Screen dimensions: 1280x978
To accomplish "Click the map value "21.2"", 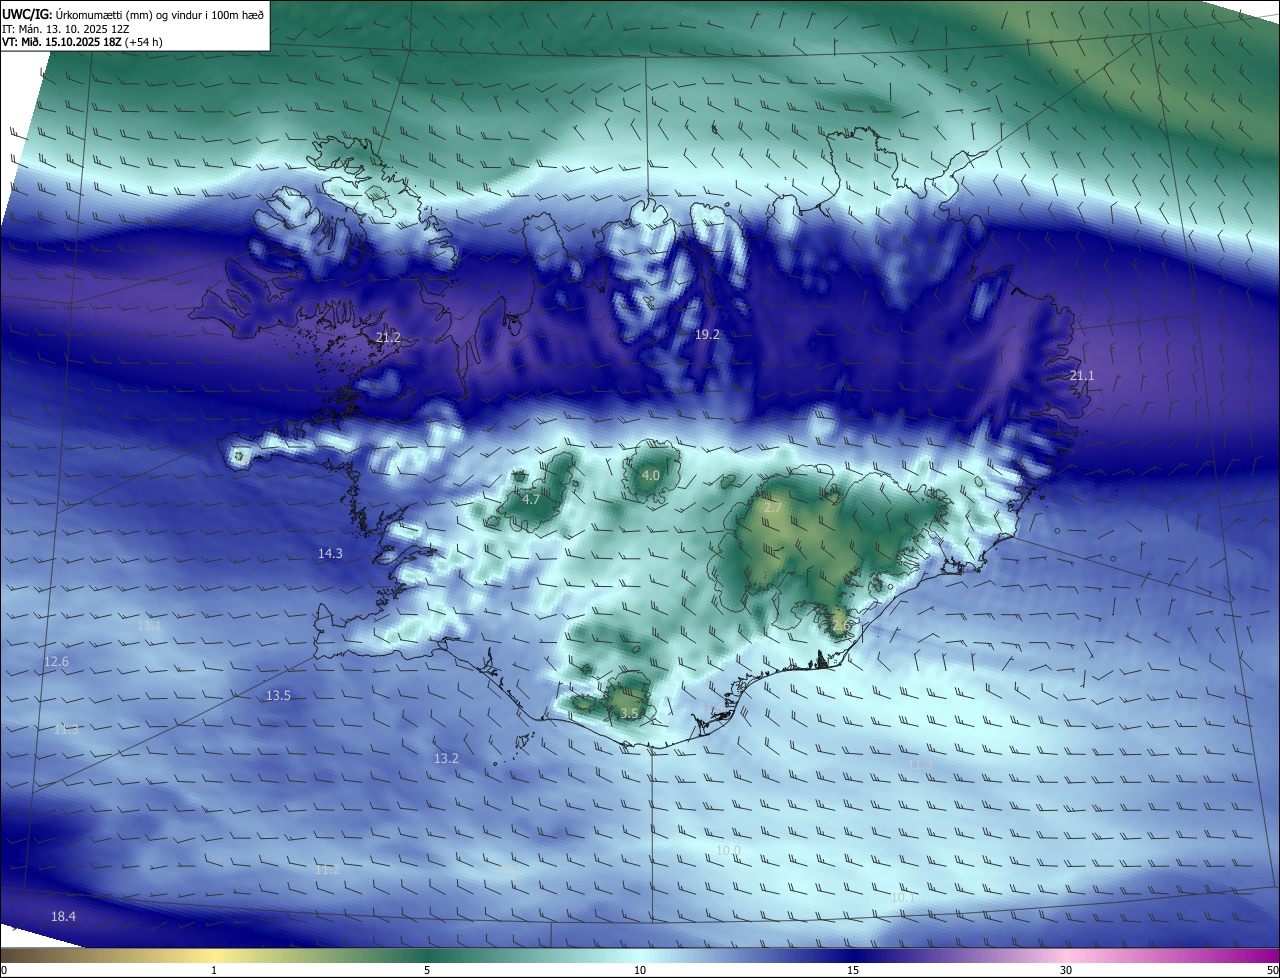I will coord(388,338).
